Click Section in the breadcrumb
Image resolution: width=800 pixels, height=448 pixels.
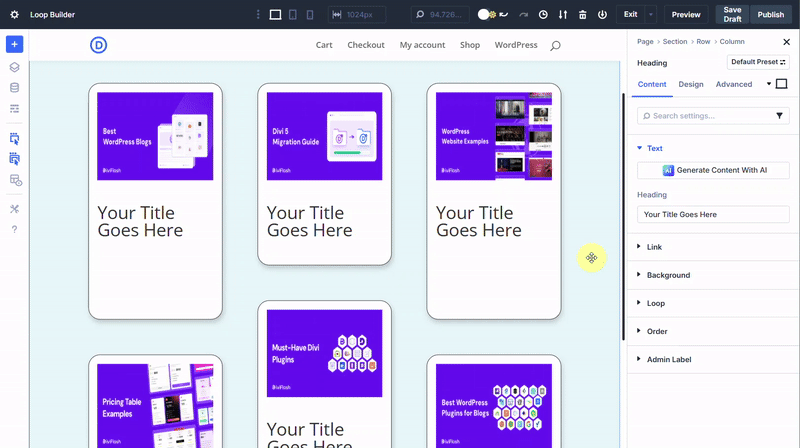[x=674, y=41]
